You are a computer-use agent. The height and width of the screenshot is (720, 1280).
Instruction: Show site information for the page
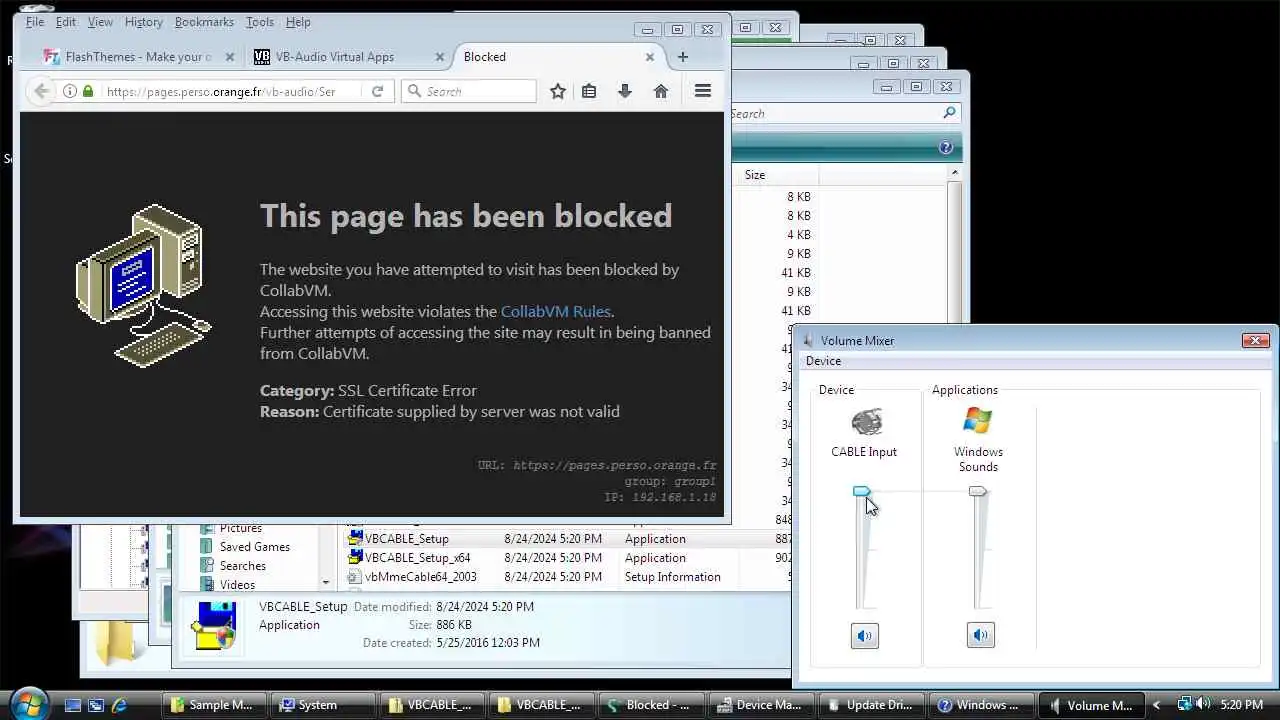[x=69, y=91]
